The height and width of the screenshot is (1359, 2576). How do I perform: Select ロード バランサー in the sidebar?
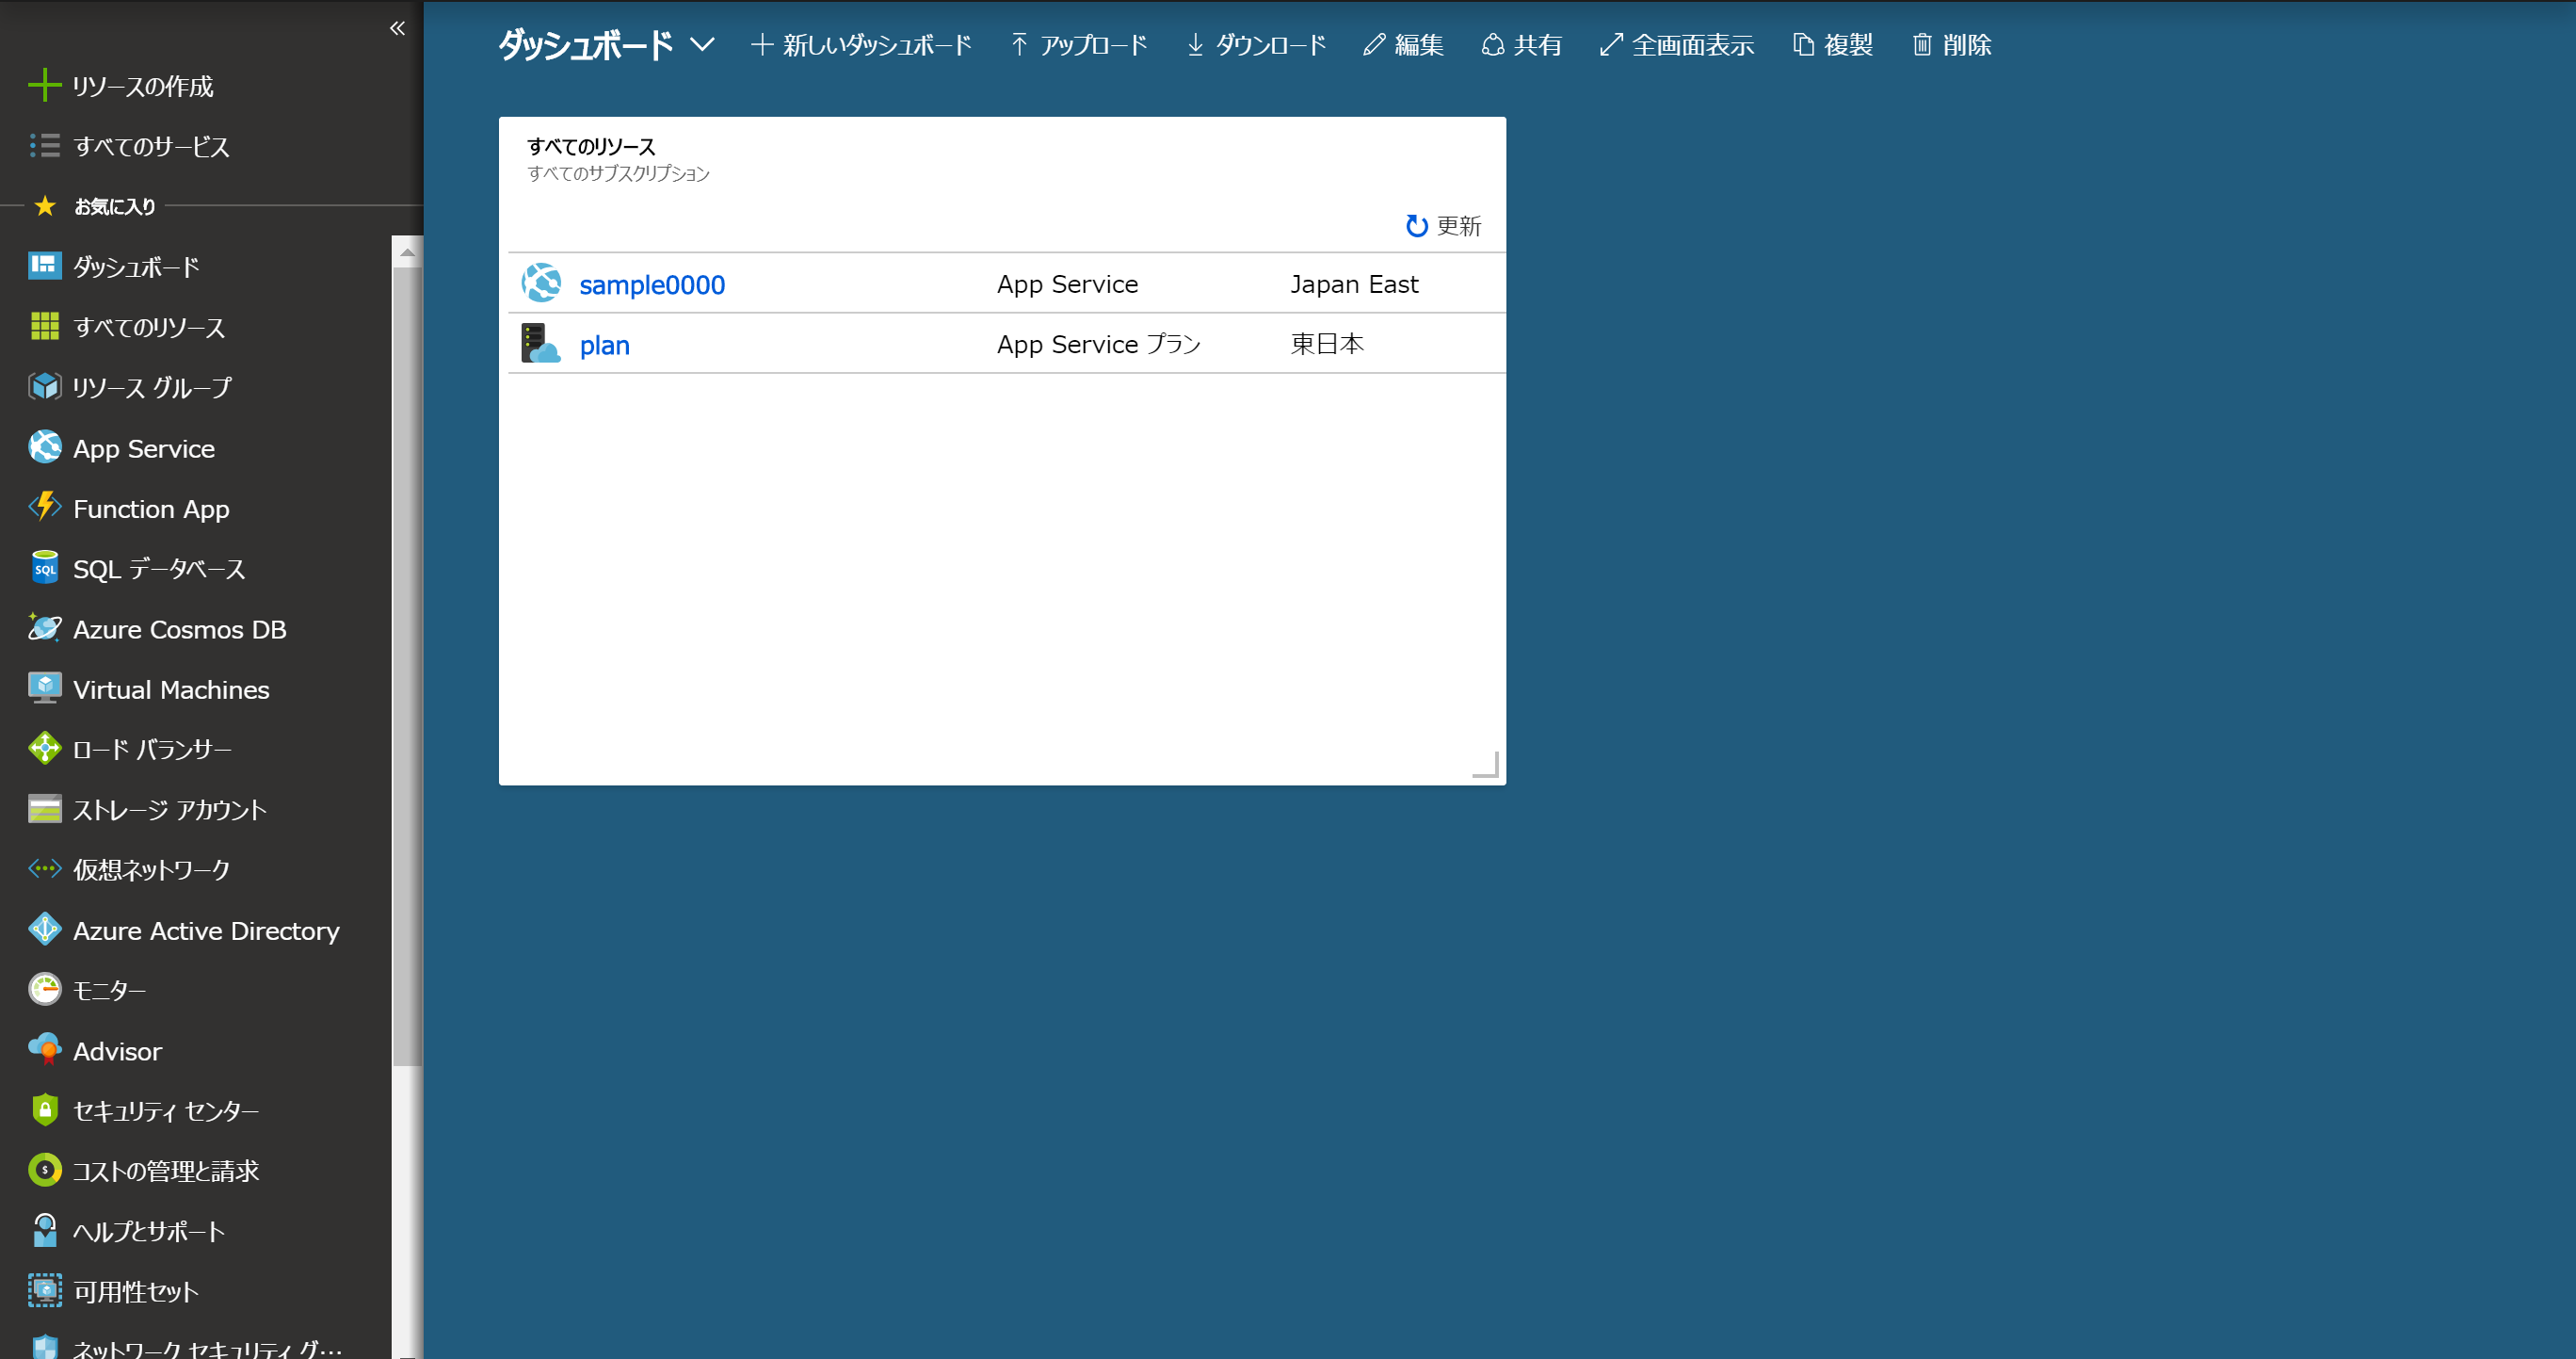pos(152,748)
